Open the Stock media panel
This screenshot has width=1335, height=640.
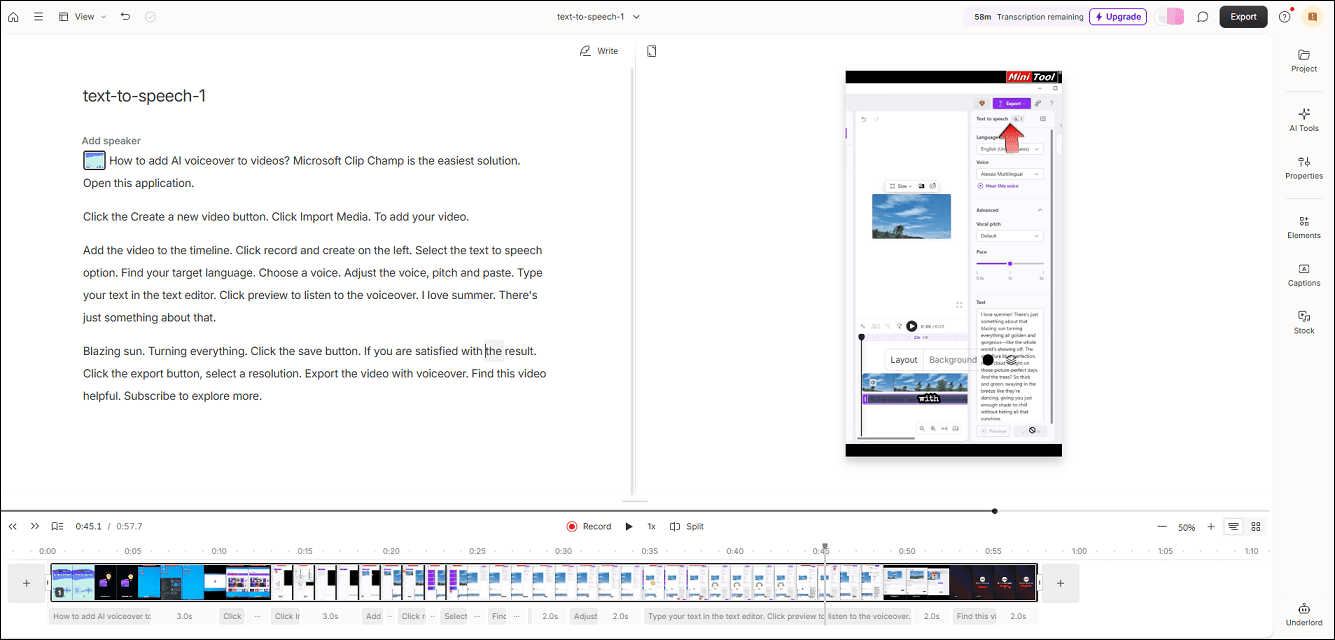(x=1303, y=322)
